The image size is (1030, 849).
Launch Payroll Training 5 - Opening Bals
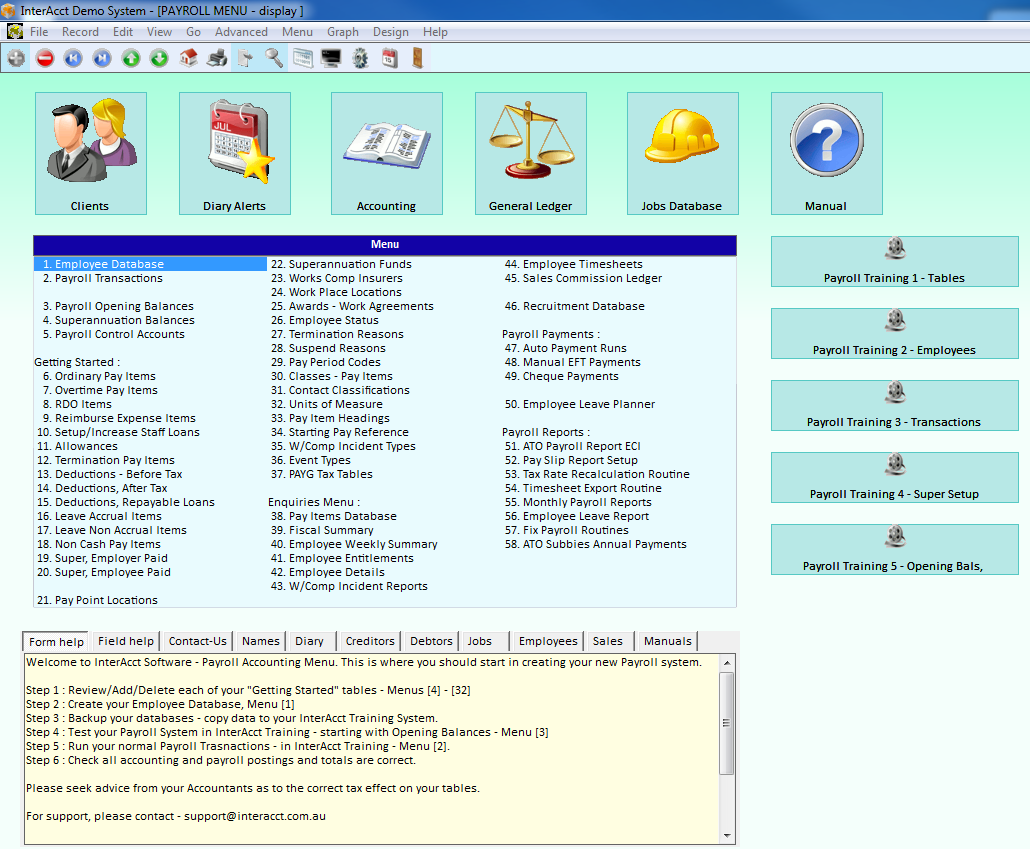[x=894, y=549]
